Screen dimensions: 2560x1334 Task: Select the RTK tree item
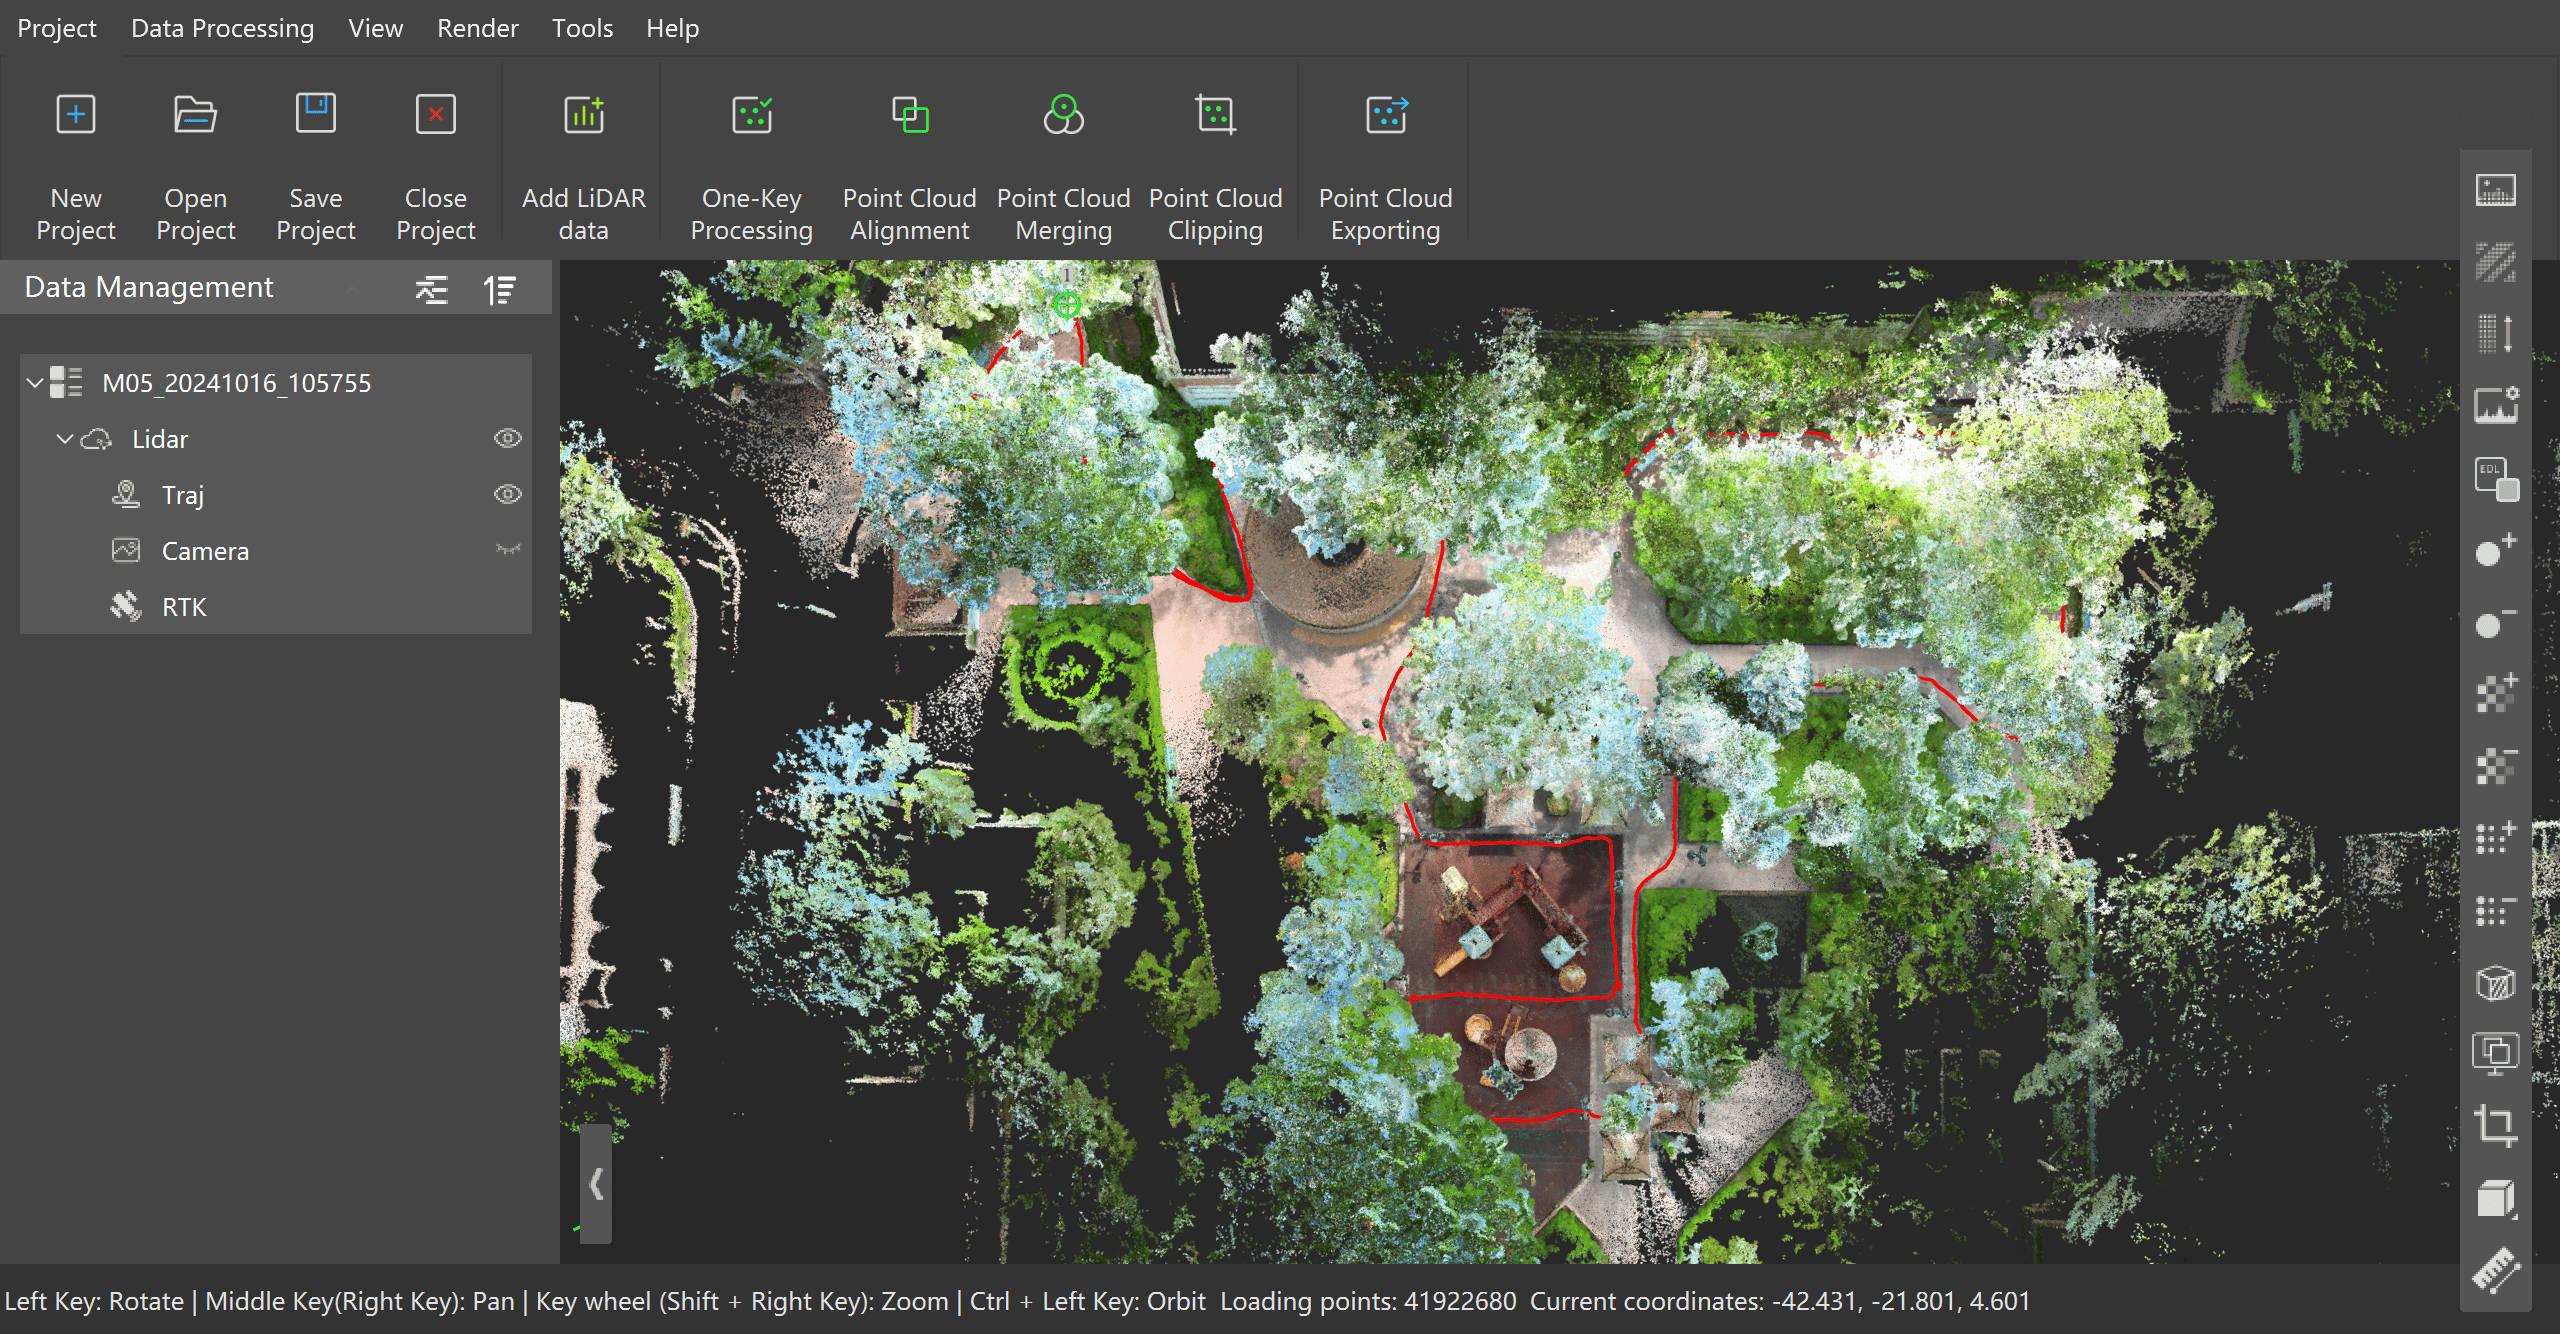pyautogui.click(x=184, y=607)
